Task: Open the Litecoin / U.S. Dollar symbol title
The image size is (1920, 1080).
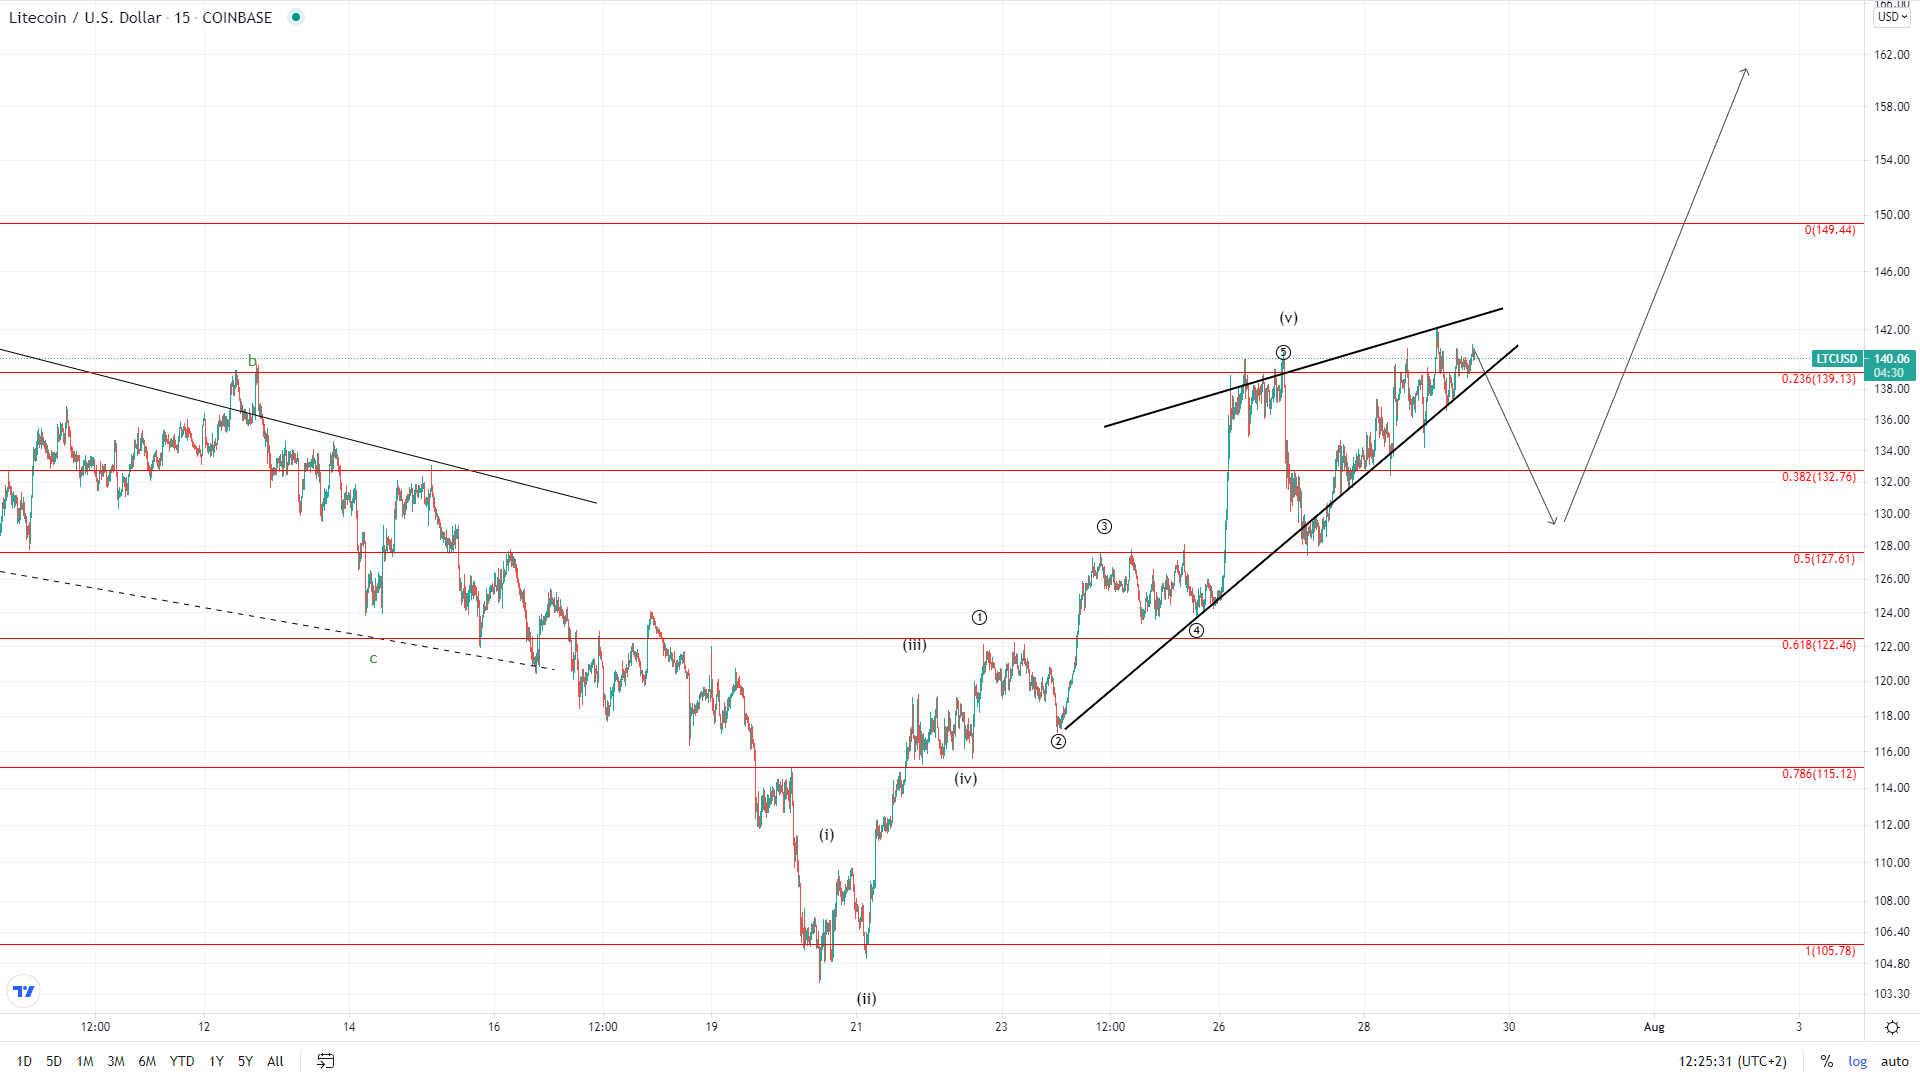Action: tap(85, 17)
